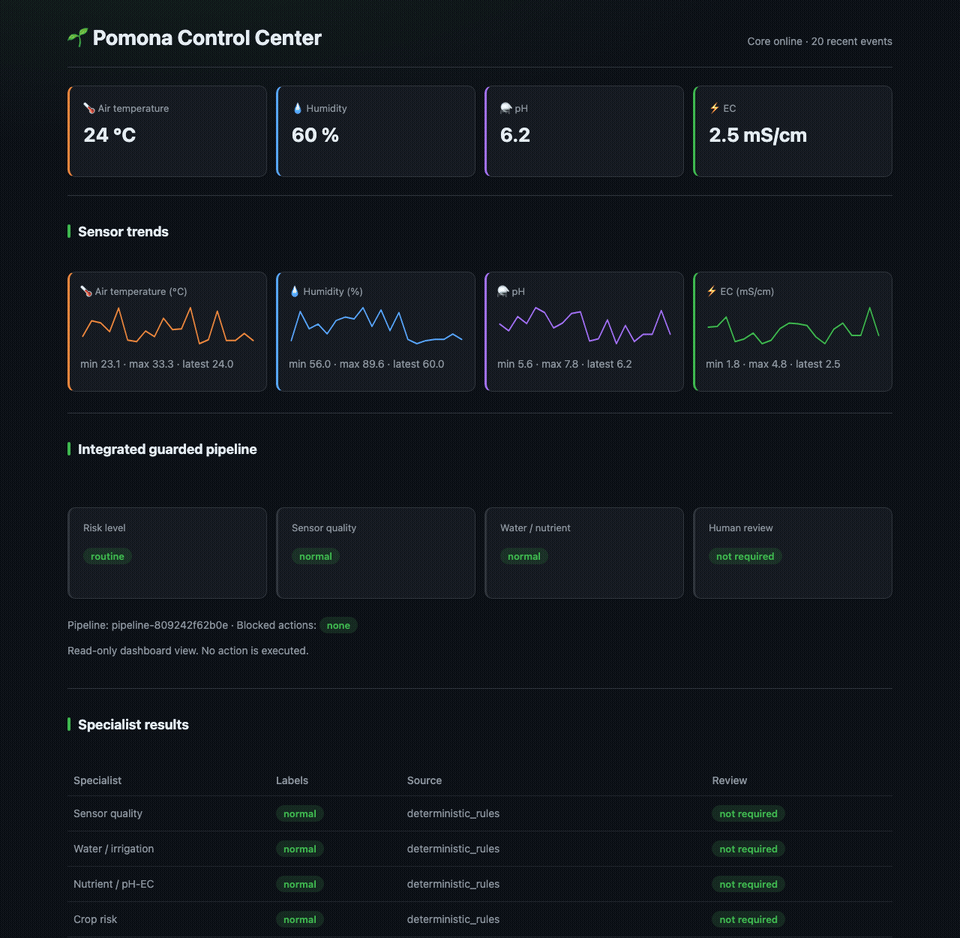Click thermometer icon beside Air temperature (°C) trend
Screen dimensions: 960x938
pos(86,291)
